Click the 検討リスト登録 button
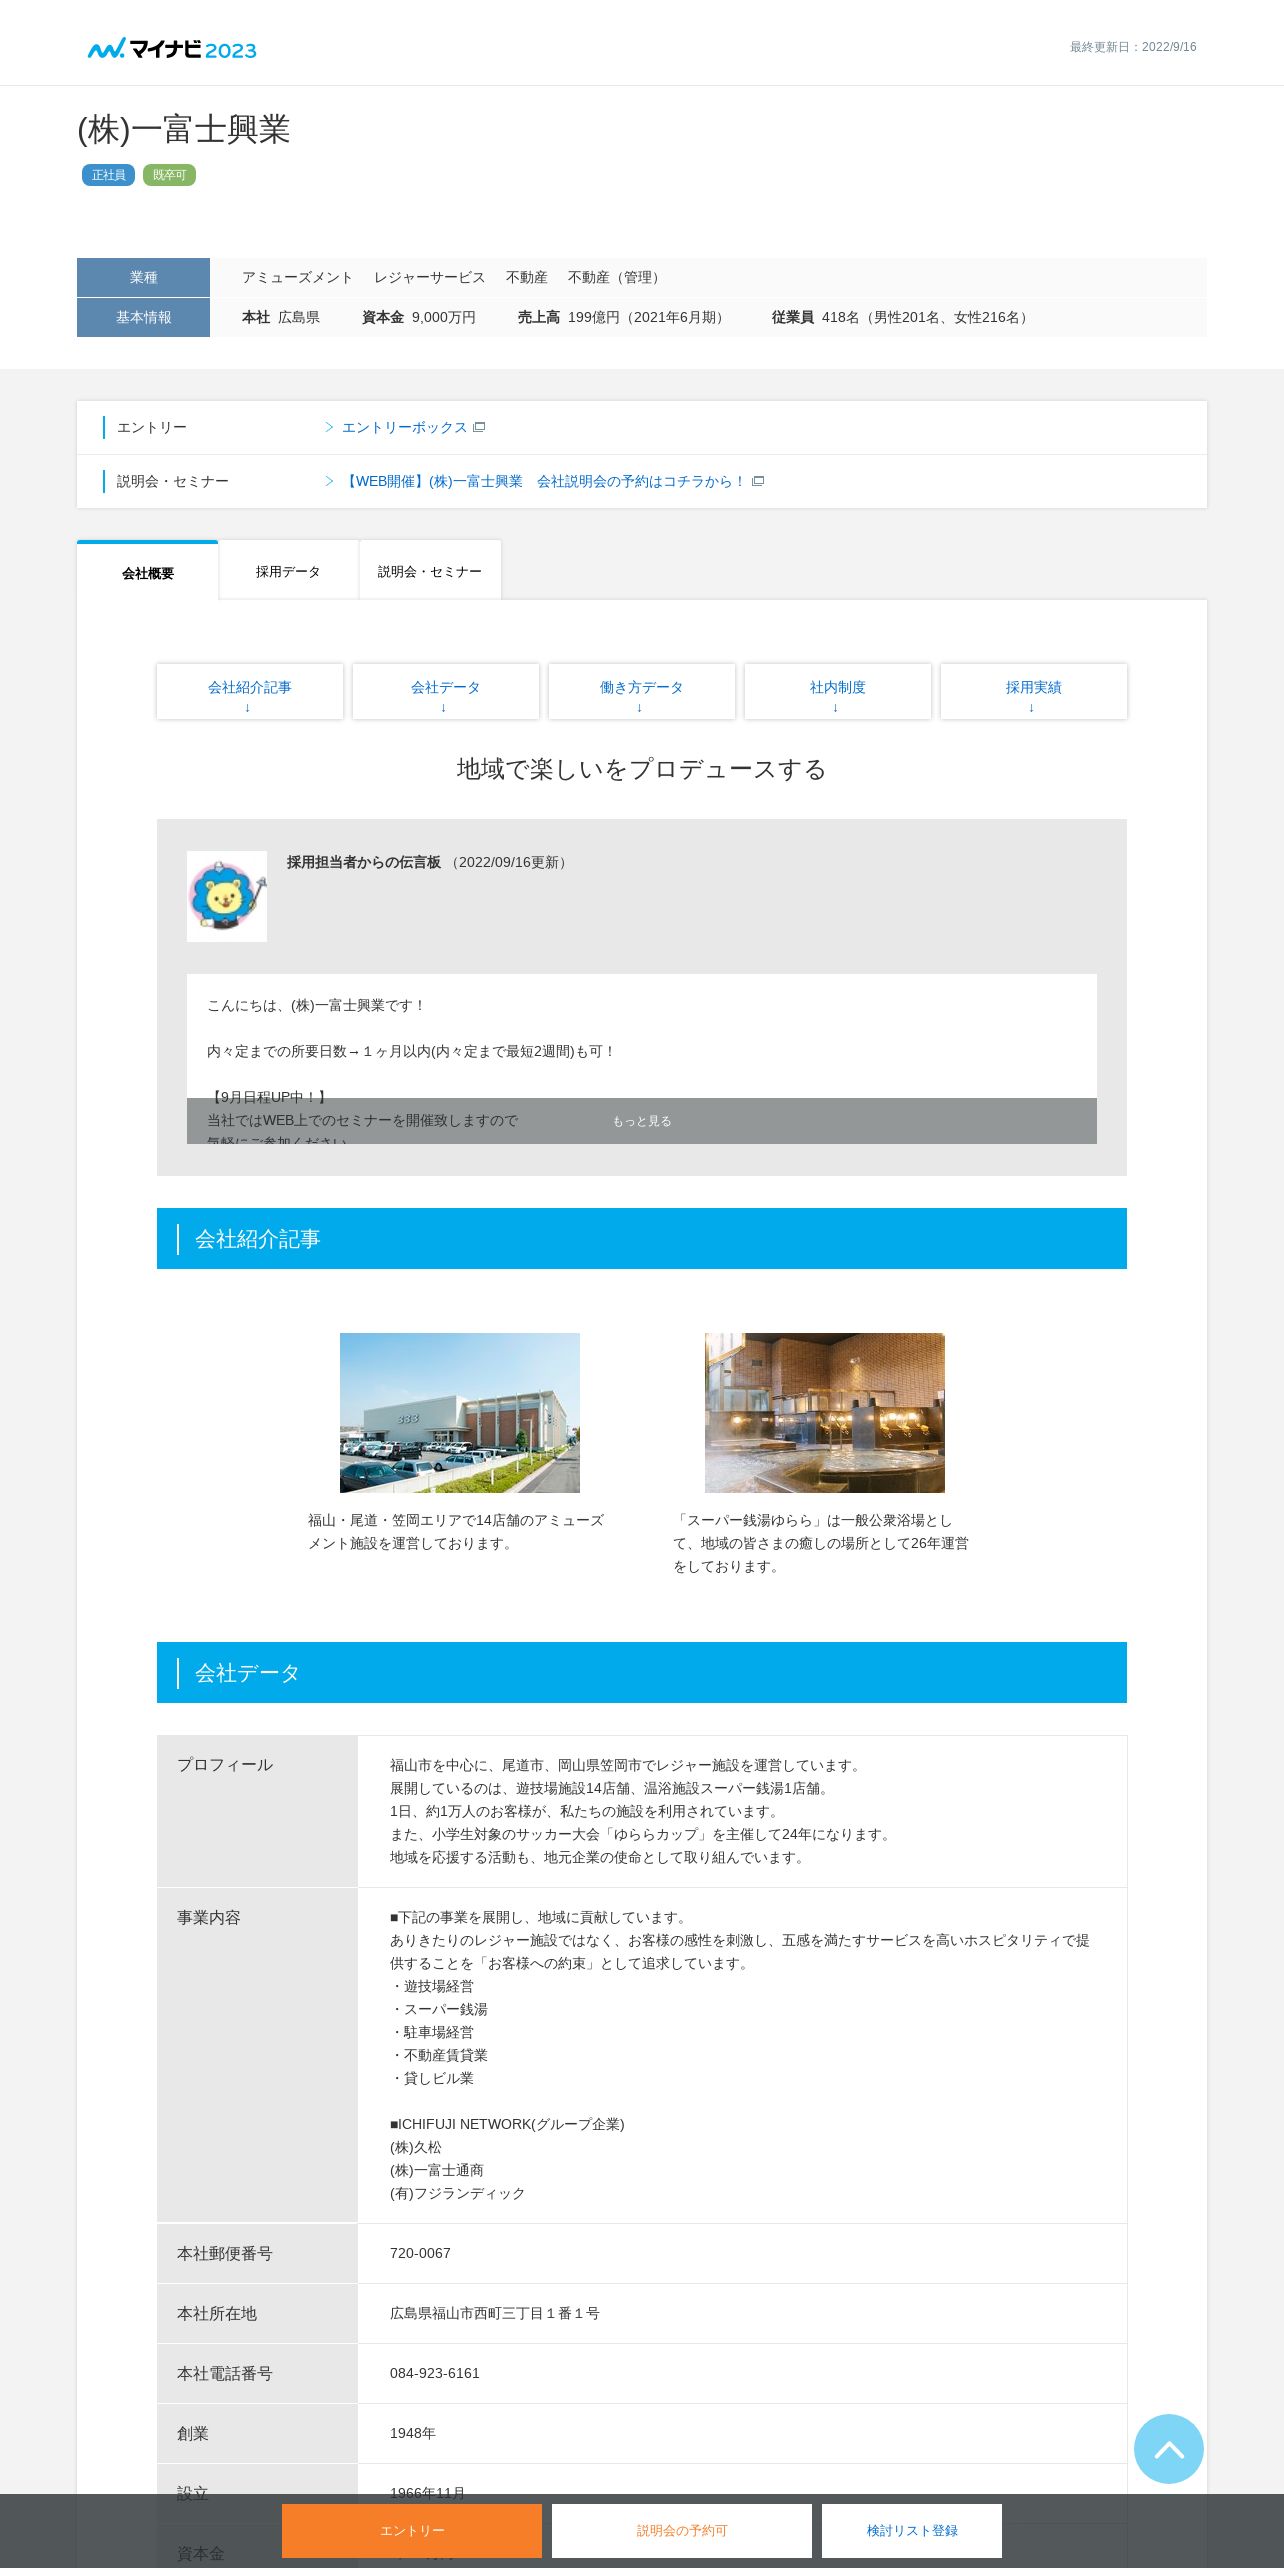 [912, 2530]
